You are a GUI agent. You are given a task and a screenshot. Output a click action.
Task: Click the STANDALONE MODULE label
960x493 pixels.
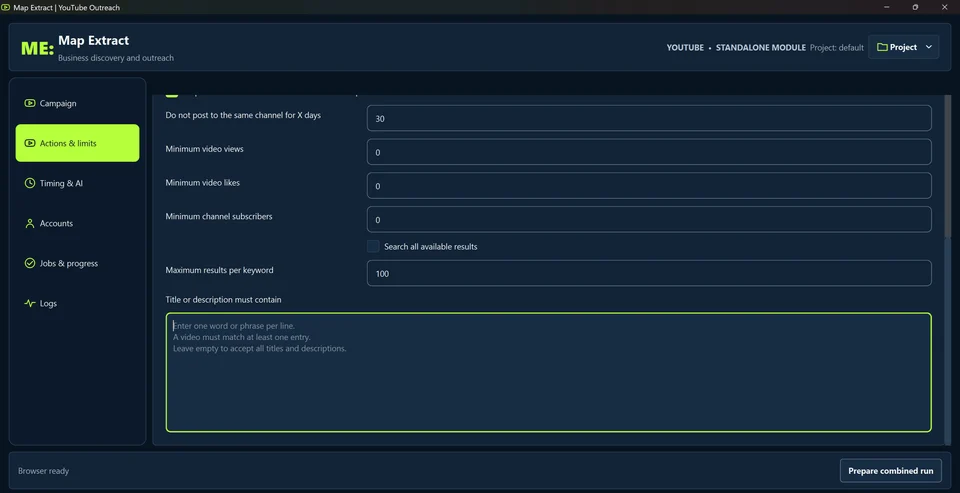pos(760,47)
